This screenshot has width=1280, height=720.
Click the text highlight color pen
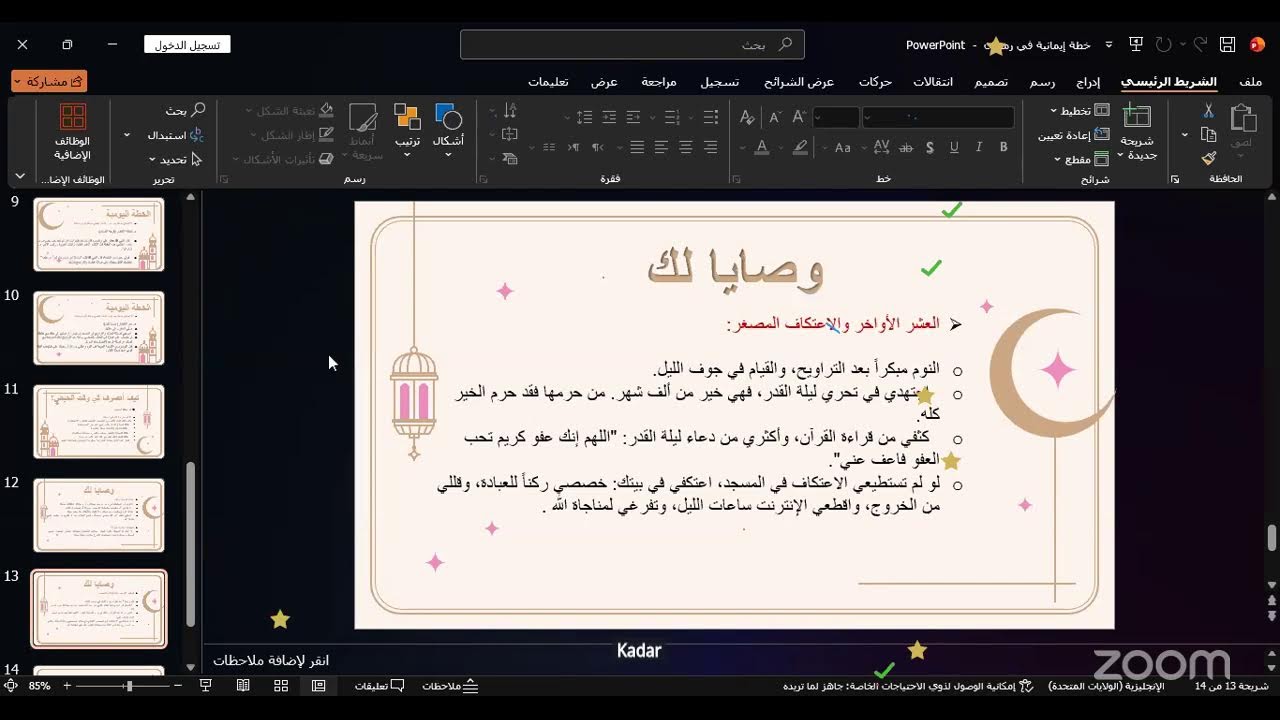[x=800, y=147]
